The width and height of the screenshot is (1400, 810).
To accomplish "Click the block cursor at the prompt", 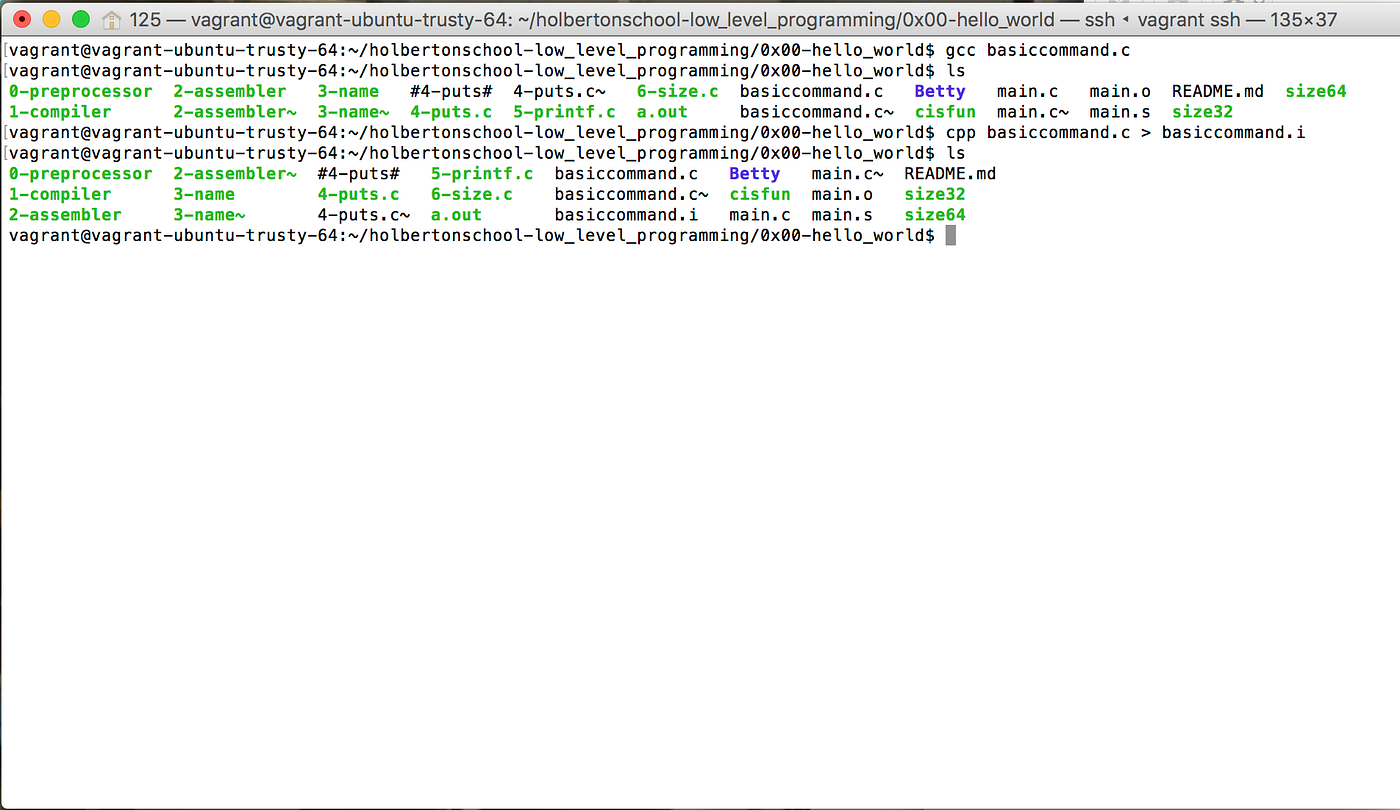I will [951, 235].
